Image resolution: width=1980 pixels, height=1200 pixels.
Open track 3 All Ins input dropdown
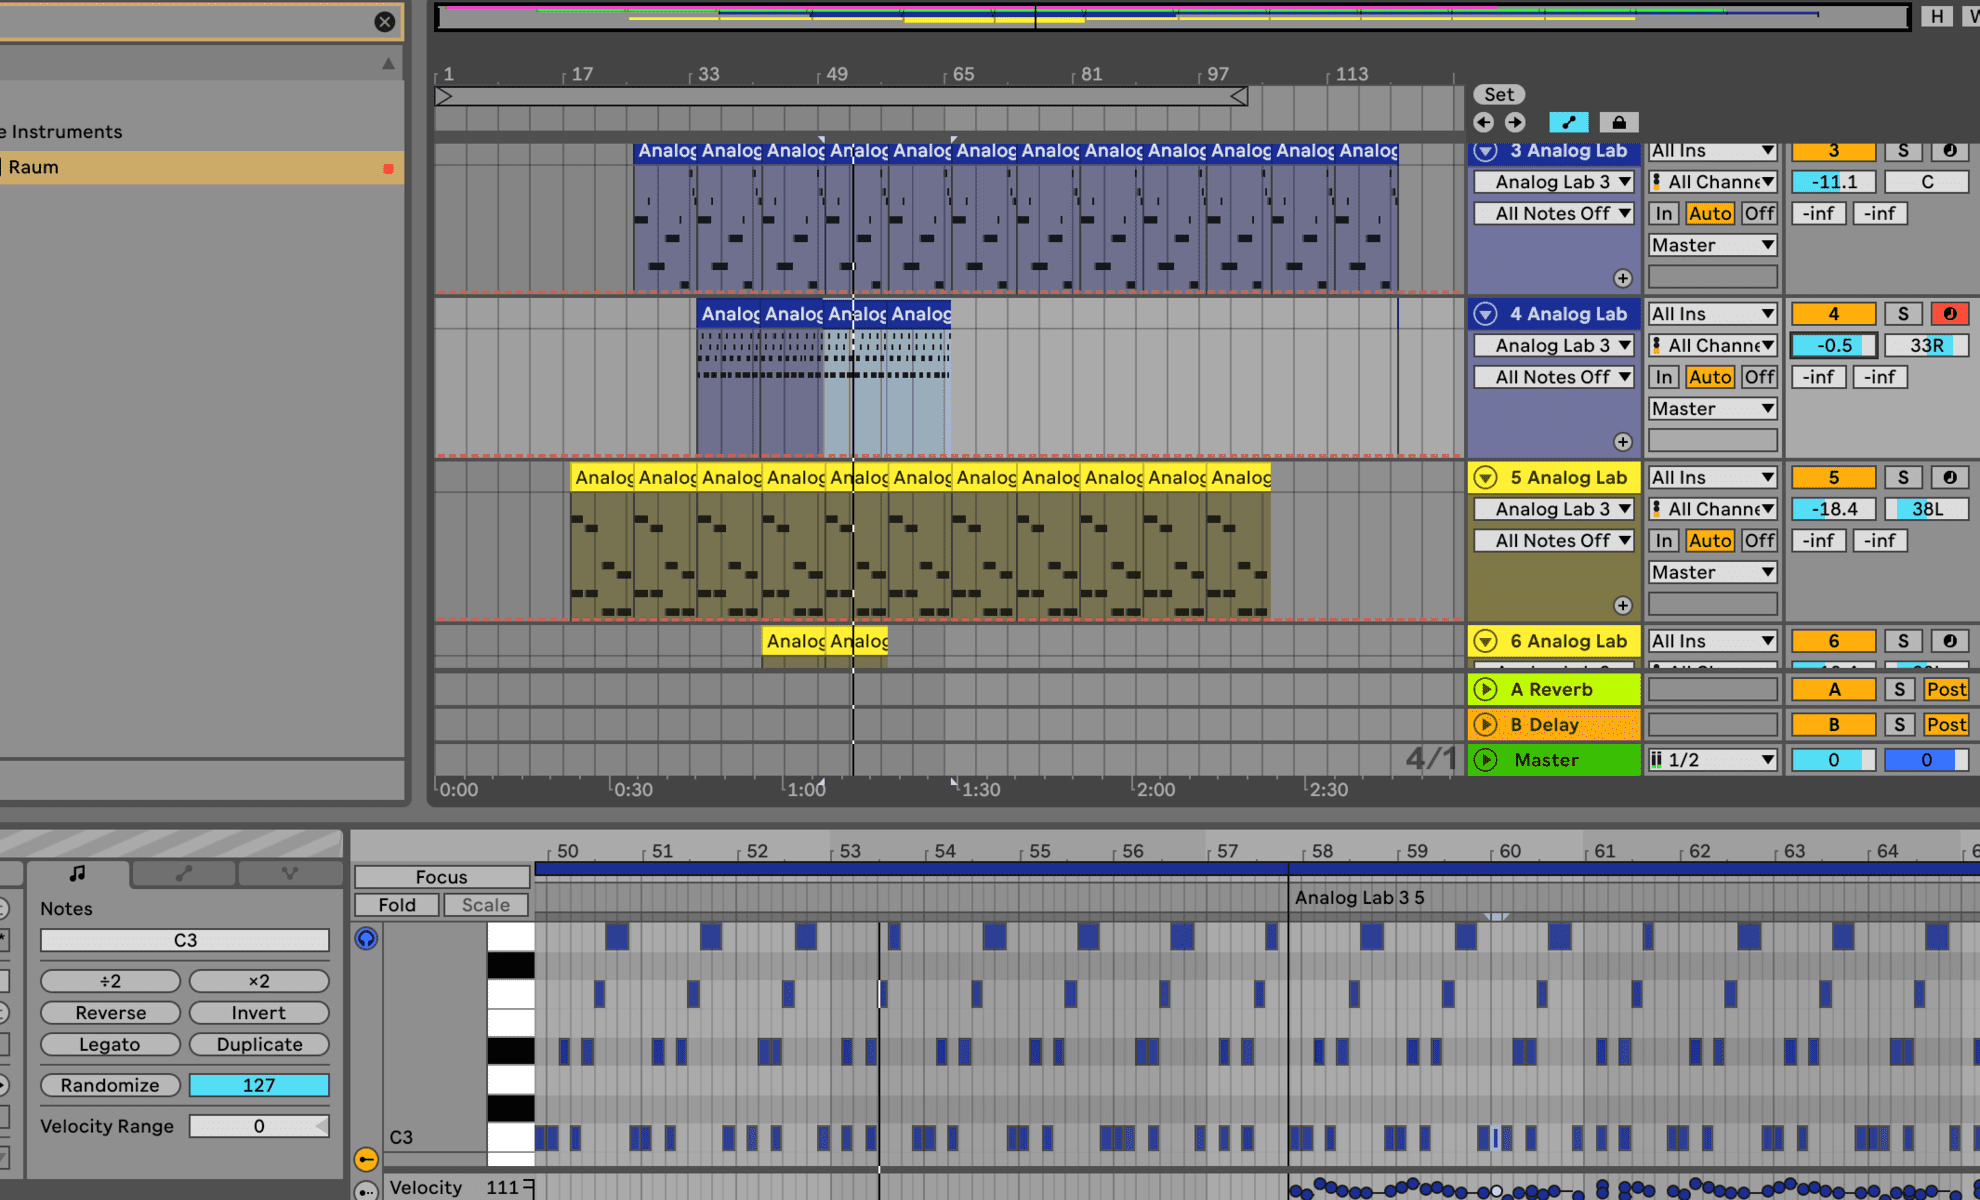1713,151
